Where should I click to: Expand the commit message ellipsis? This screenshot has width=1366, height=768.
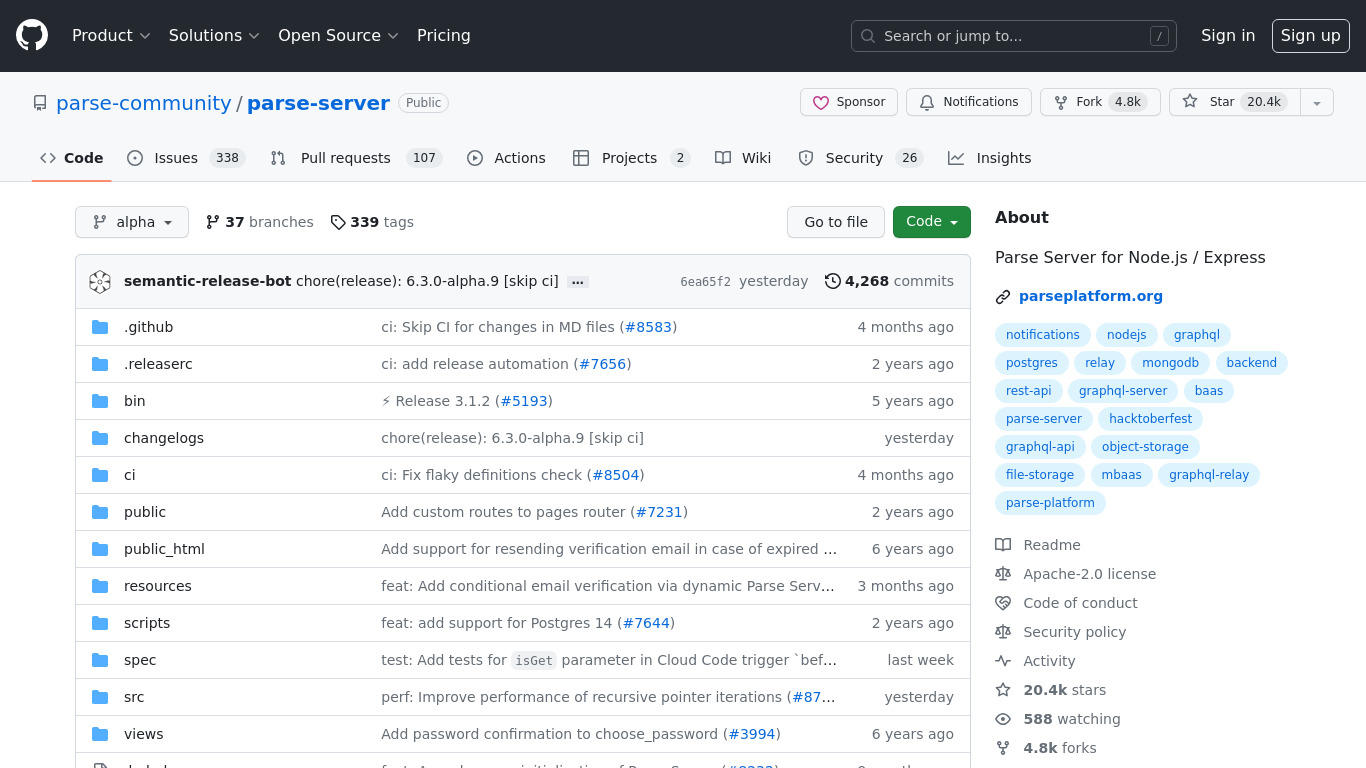pos(577,282)
